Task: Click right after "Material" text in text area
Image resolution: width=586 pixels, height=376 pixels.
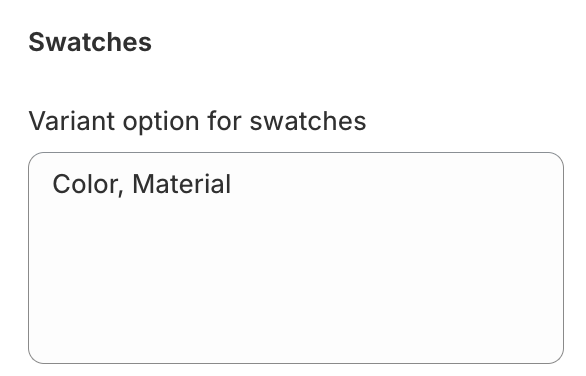Action: point(232,184)
